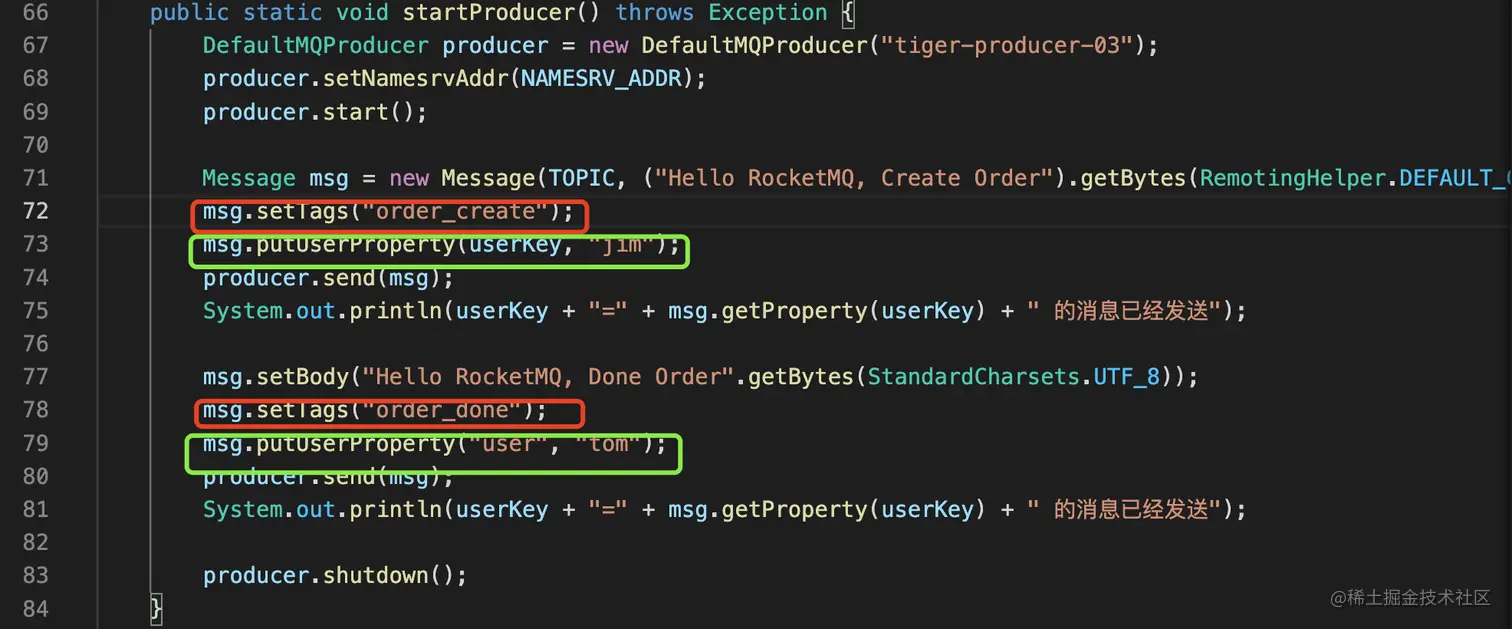The height and width of the screenshot is (629, 1512).
Task: Click msg.setBody on line 77
Action: 276,377
